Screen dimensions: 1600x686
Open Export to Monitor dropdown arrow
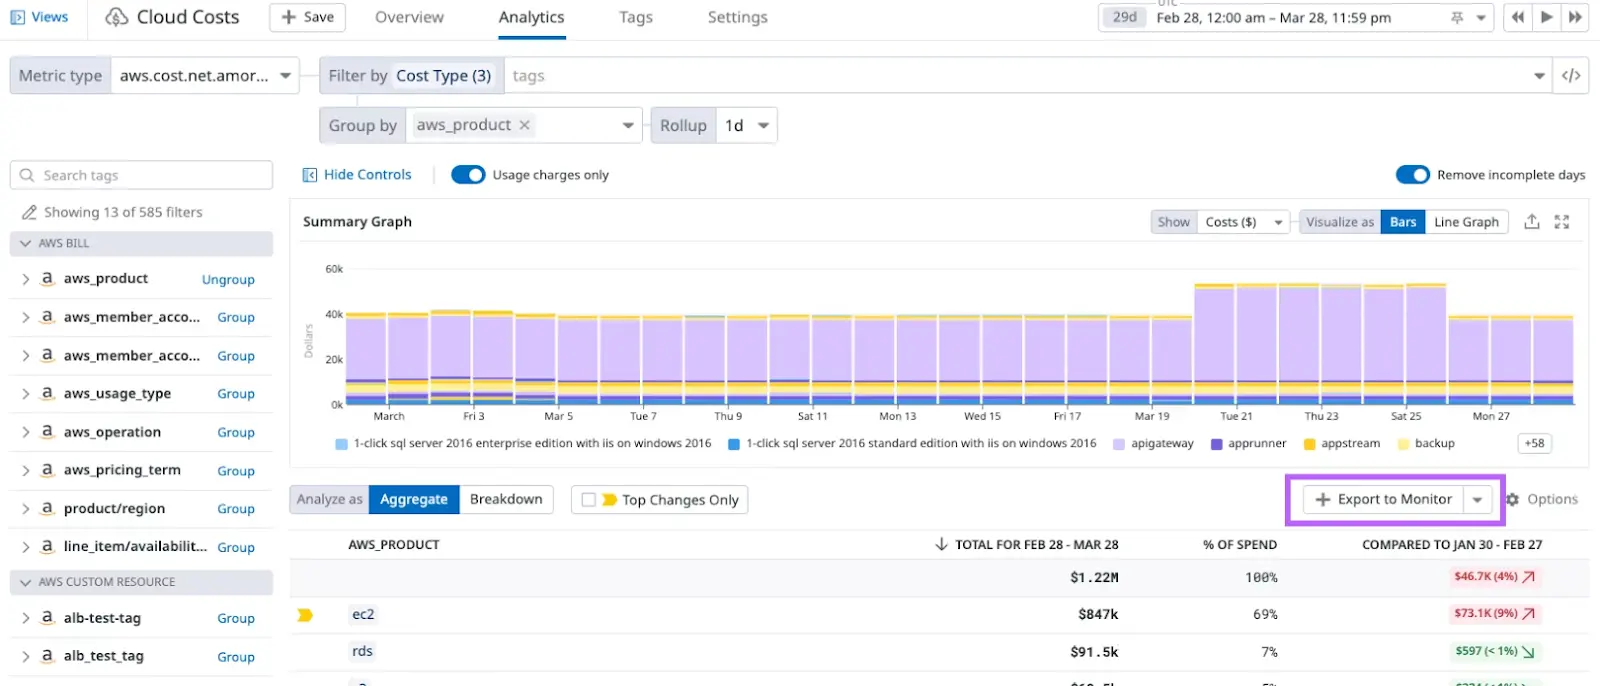point(1477,499)
